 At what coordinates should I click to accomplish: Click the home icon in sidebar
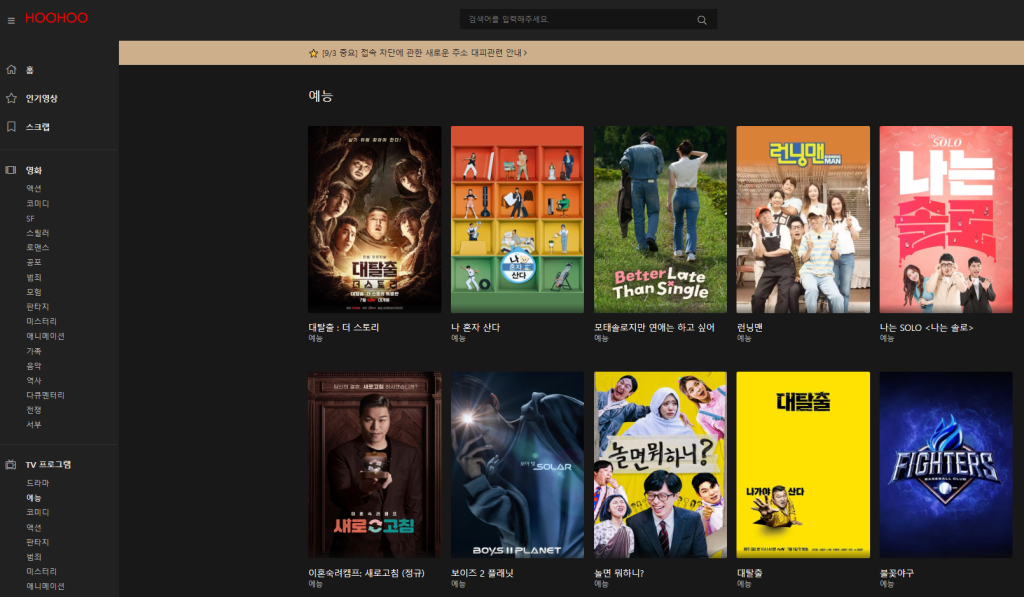click(x=11, y=70)
